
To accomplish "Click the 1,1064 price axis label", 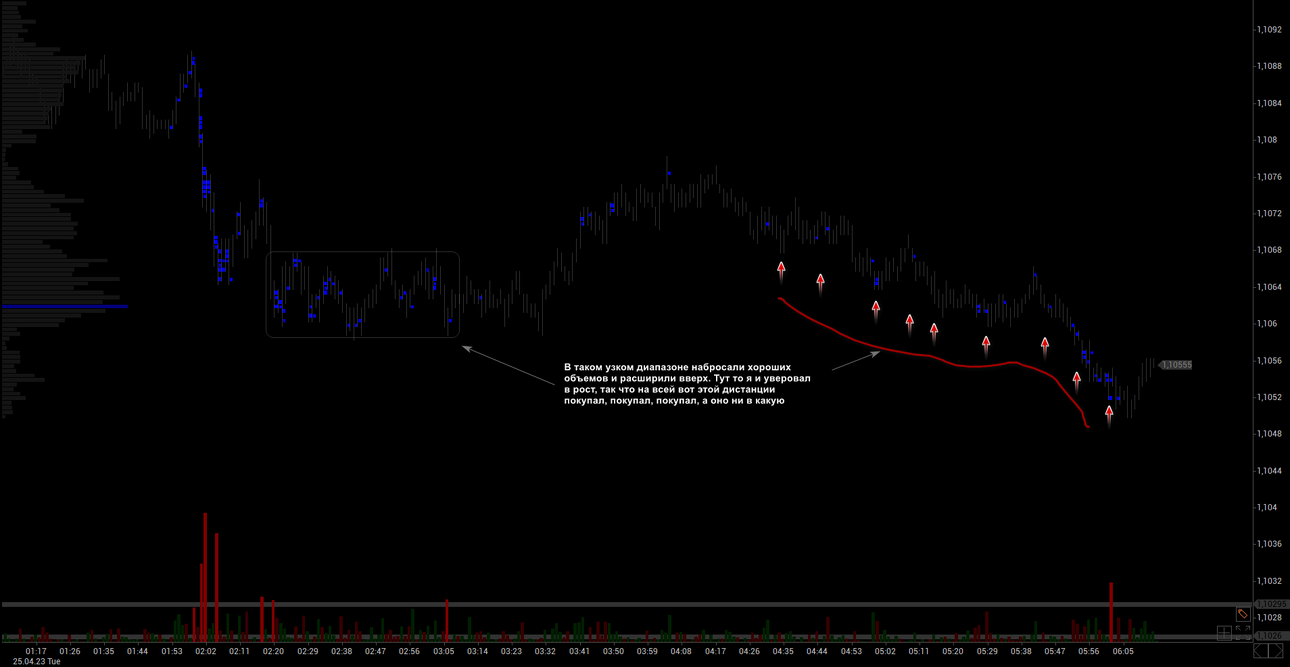I will click(x=1268, y=287).
